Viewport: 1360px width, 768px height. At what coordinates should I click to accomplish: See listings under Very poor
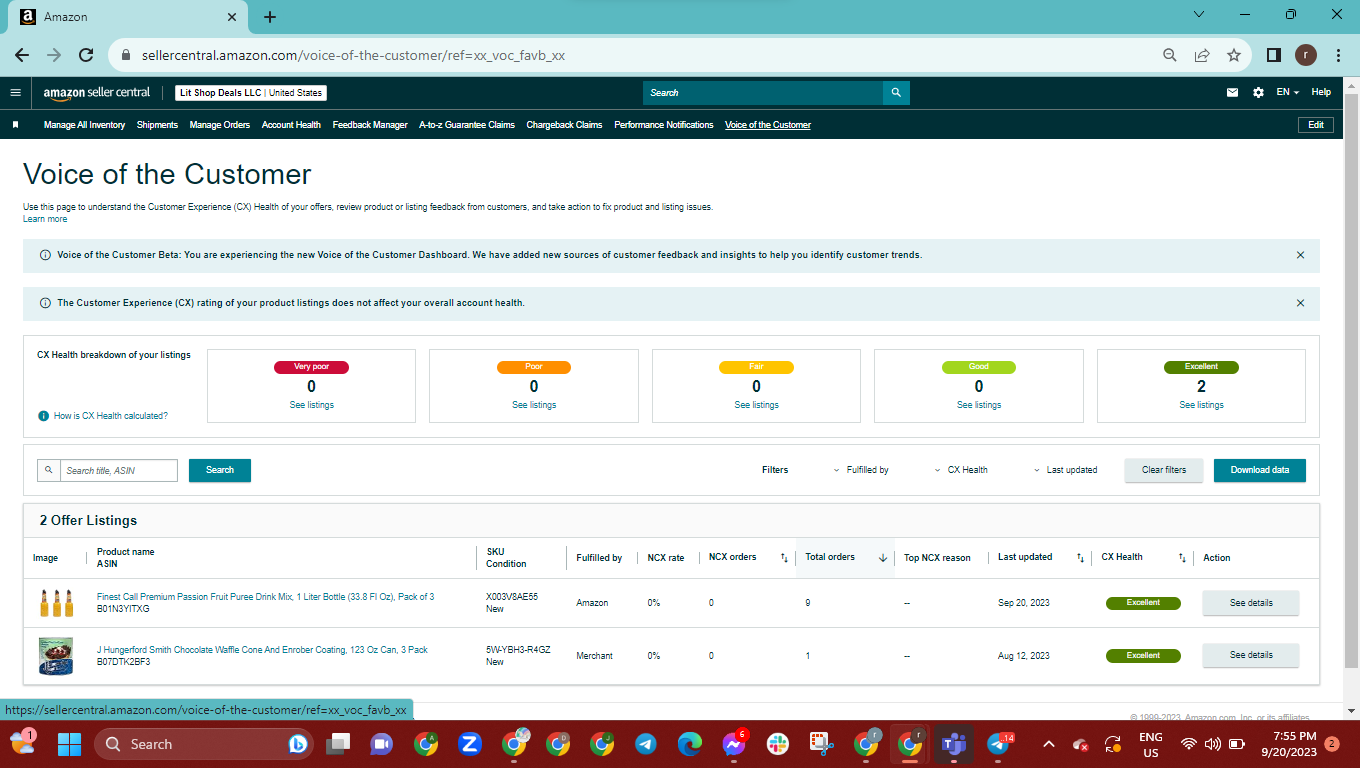312,405
